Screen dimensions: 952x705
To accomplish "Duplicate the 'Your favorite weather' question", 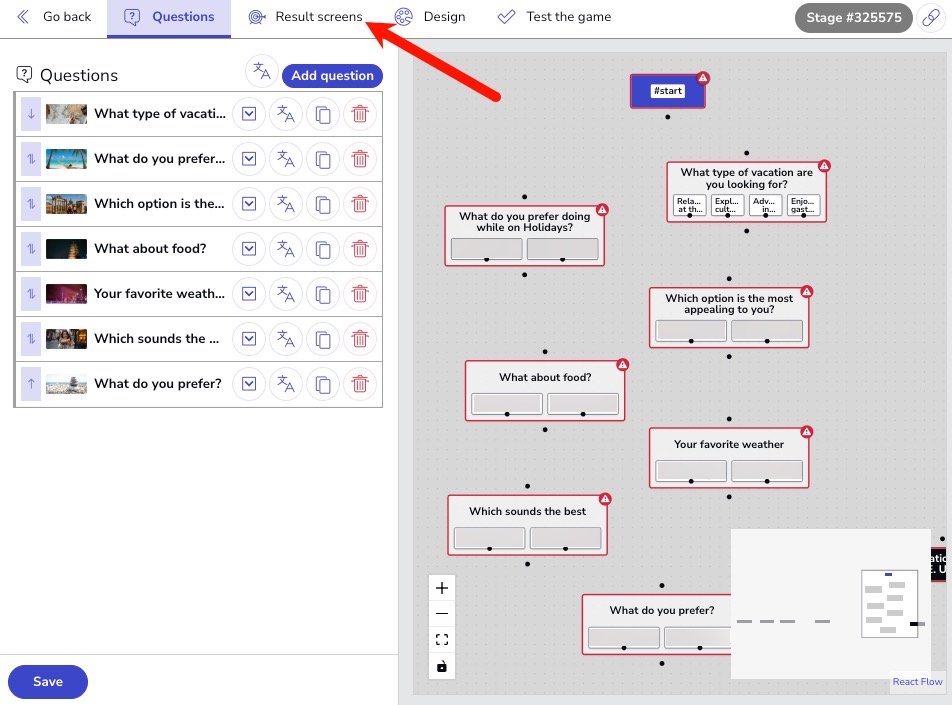I will click(x=323, y=294).
